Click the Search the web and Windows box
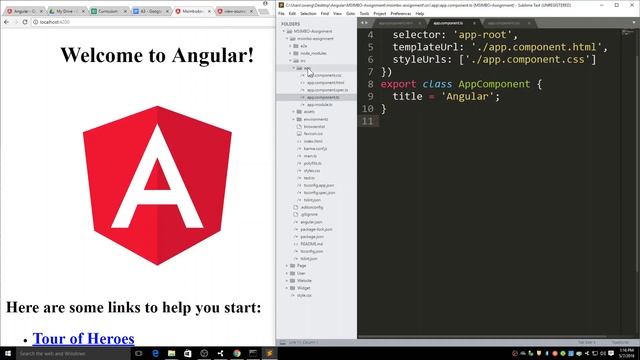The height and width of the screenshot is (360, 640). click(73, 353)
